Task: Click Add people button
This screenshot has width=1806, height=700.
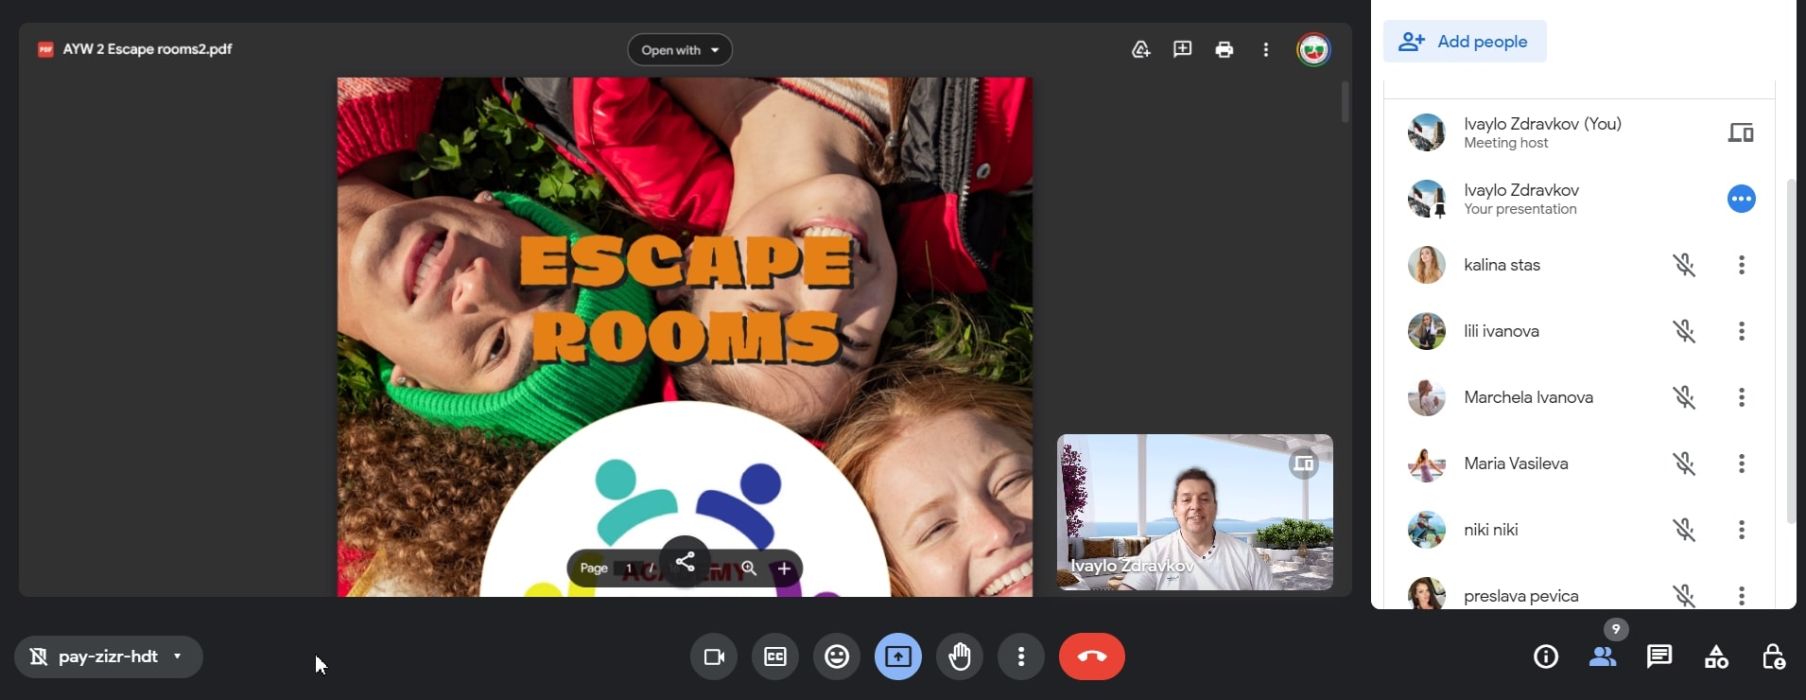Action: pyautogui.click(x=1465, y=41)
